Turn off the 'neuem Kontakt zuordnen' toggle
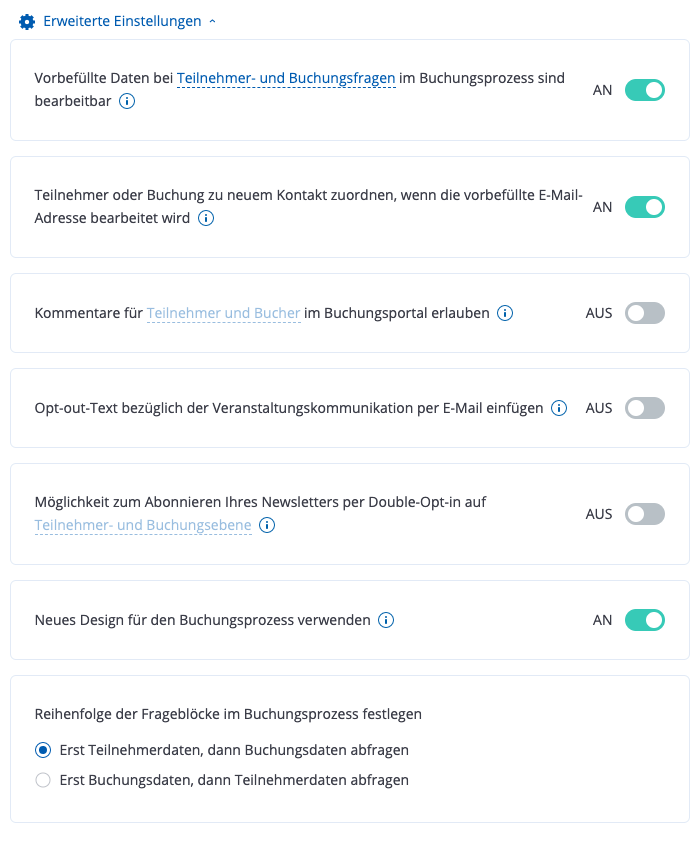Screen dimensions: 700x846 click(644, 207)
